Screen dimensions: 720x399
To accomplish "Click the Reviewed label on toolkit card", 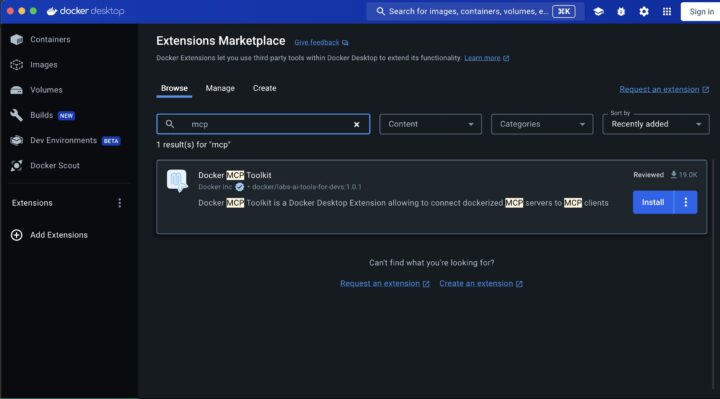I will coord(648,175).
